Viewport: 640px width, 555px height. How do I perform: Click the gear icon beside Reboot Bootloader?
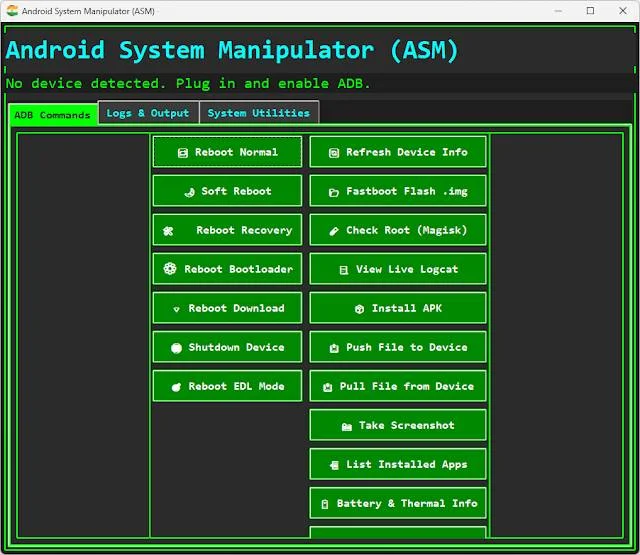(x=170, y=269)
